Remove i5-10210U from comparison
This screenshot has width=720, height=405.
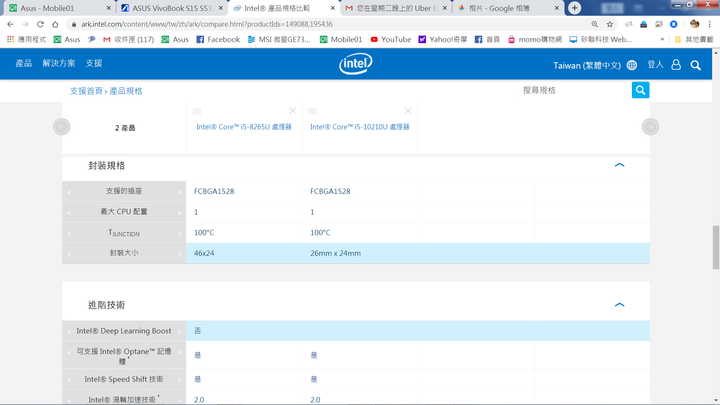click(408, 111)
